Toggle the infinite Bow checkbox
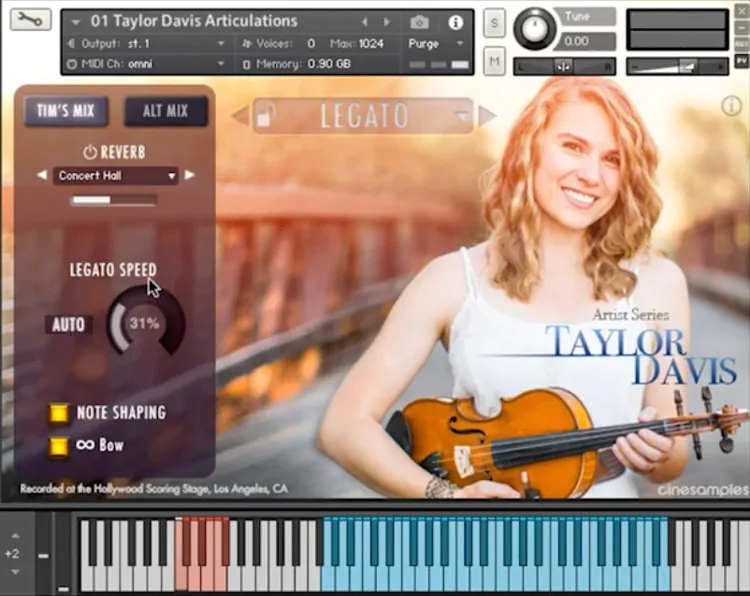 click(59, 445)
